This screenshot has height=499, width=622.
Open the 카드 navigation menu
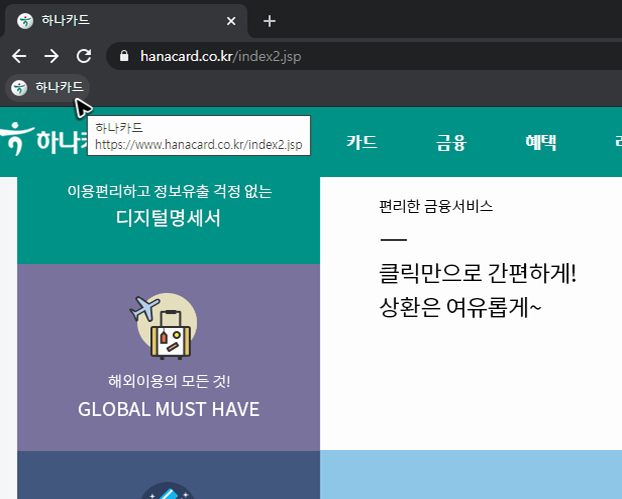[362, 142]
